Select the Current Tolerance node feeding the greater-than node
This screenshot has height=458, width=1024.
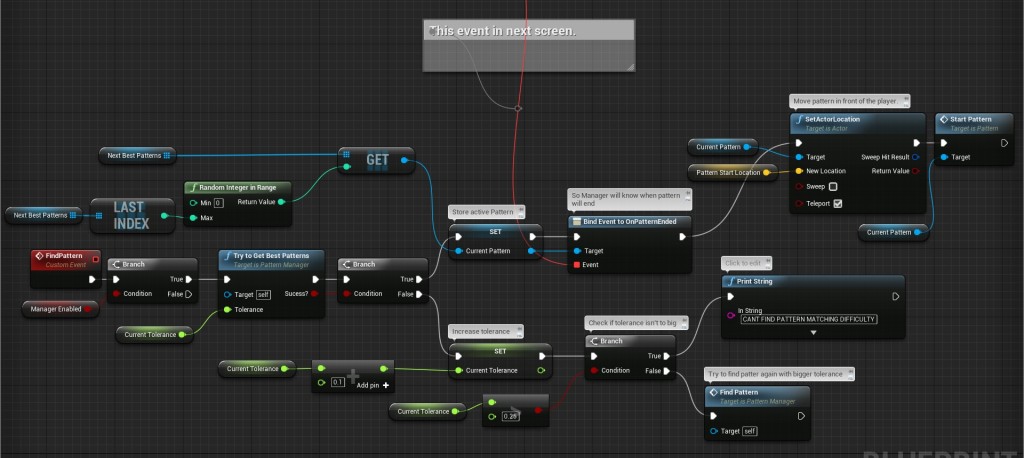428,412
